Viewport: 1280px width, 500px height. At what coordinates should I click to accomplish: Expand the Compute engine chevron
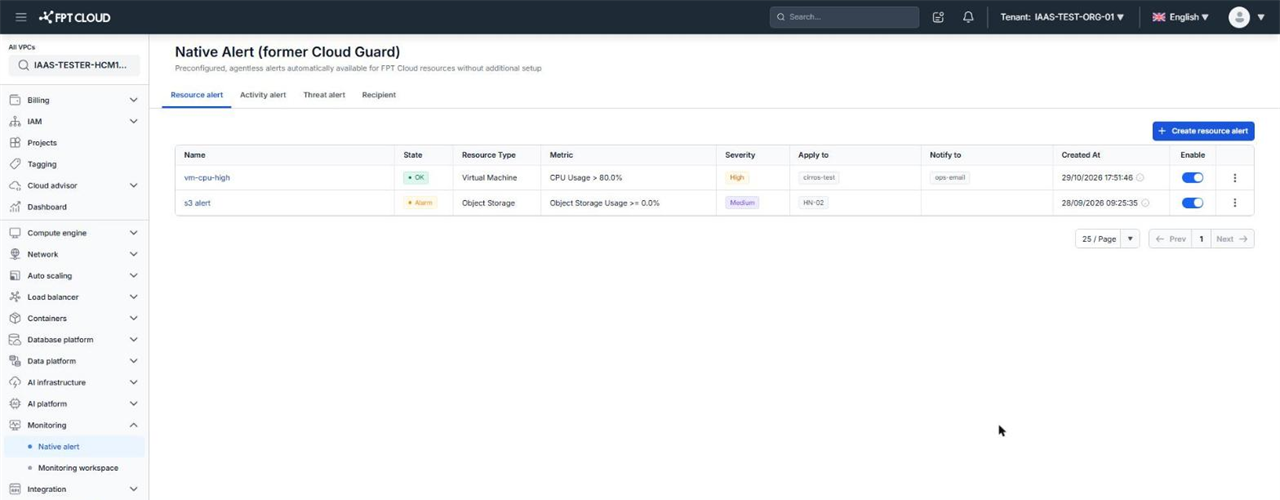coord(134,233)
